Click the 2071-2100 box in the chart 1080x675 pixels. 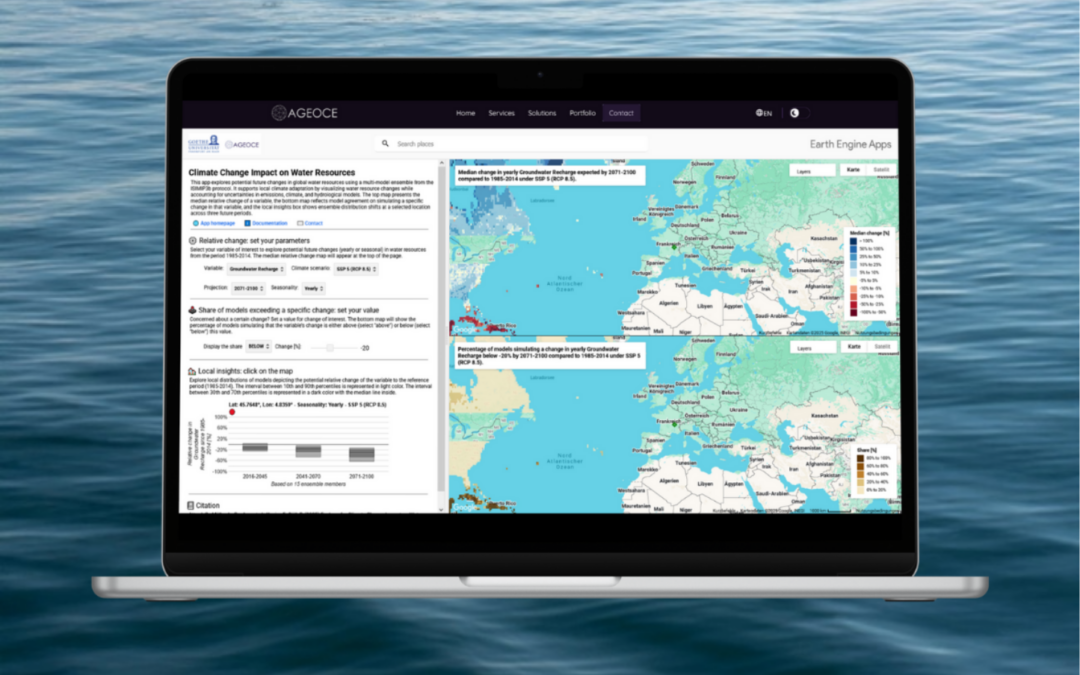click(362, 454)
